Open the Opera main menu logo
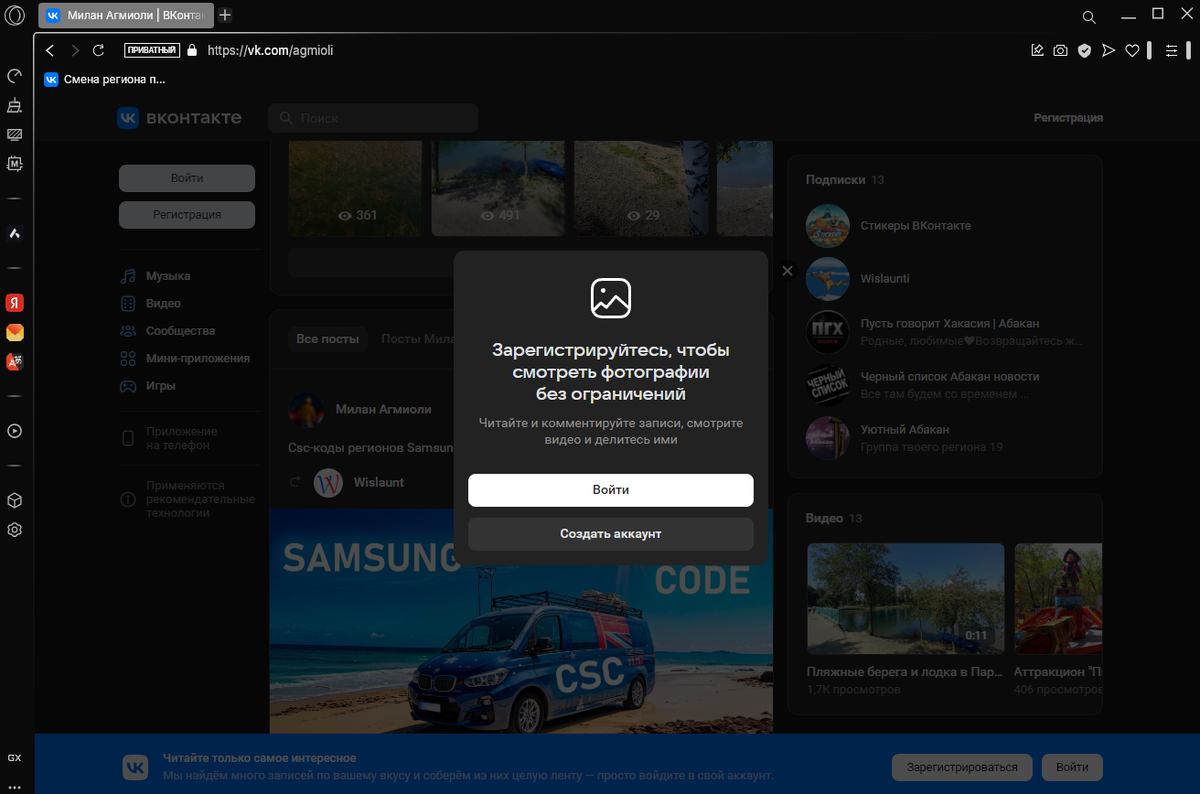The height and width of the screenshot is (794, 1200). [15, 16]
